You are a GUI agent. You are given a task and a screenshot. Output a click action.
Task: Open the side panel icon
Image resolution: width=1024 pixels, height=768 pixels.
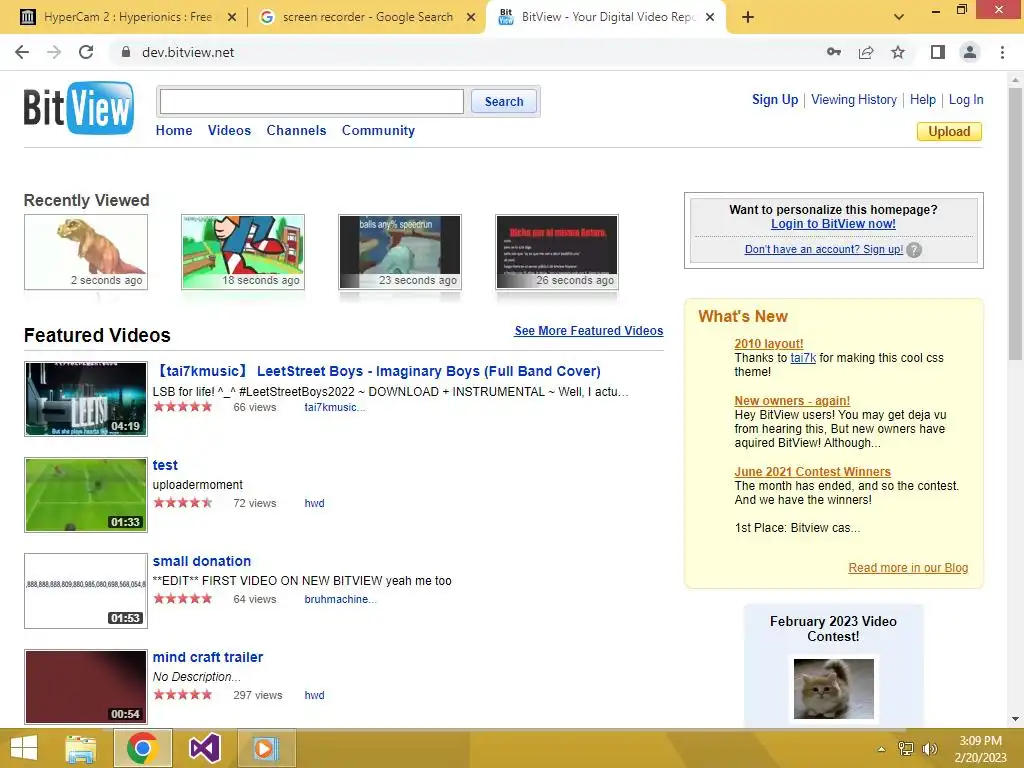click(x=938, y=52)
